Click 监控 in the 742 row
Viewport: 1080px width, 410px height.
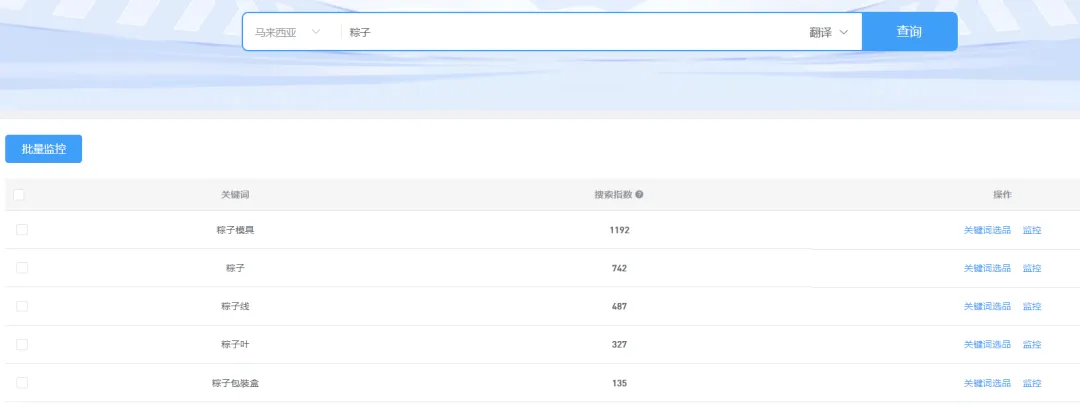[x=1032, y=268]
